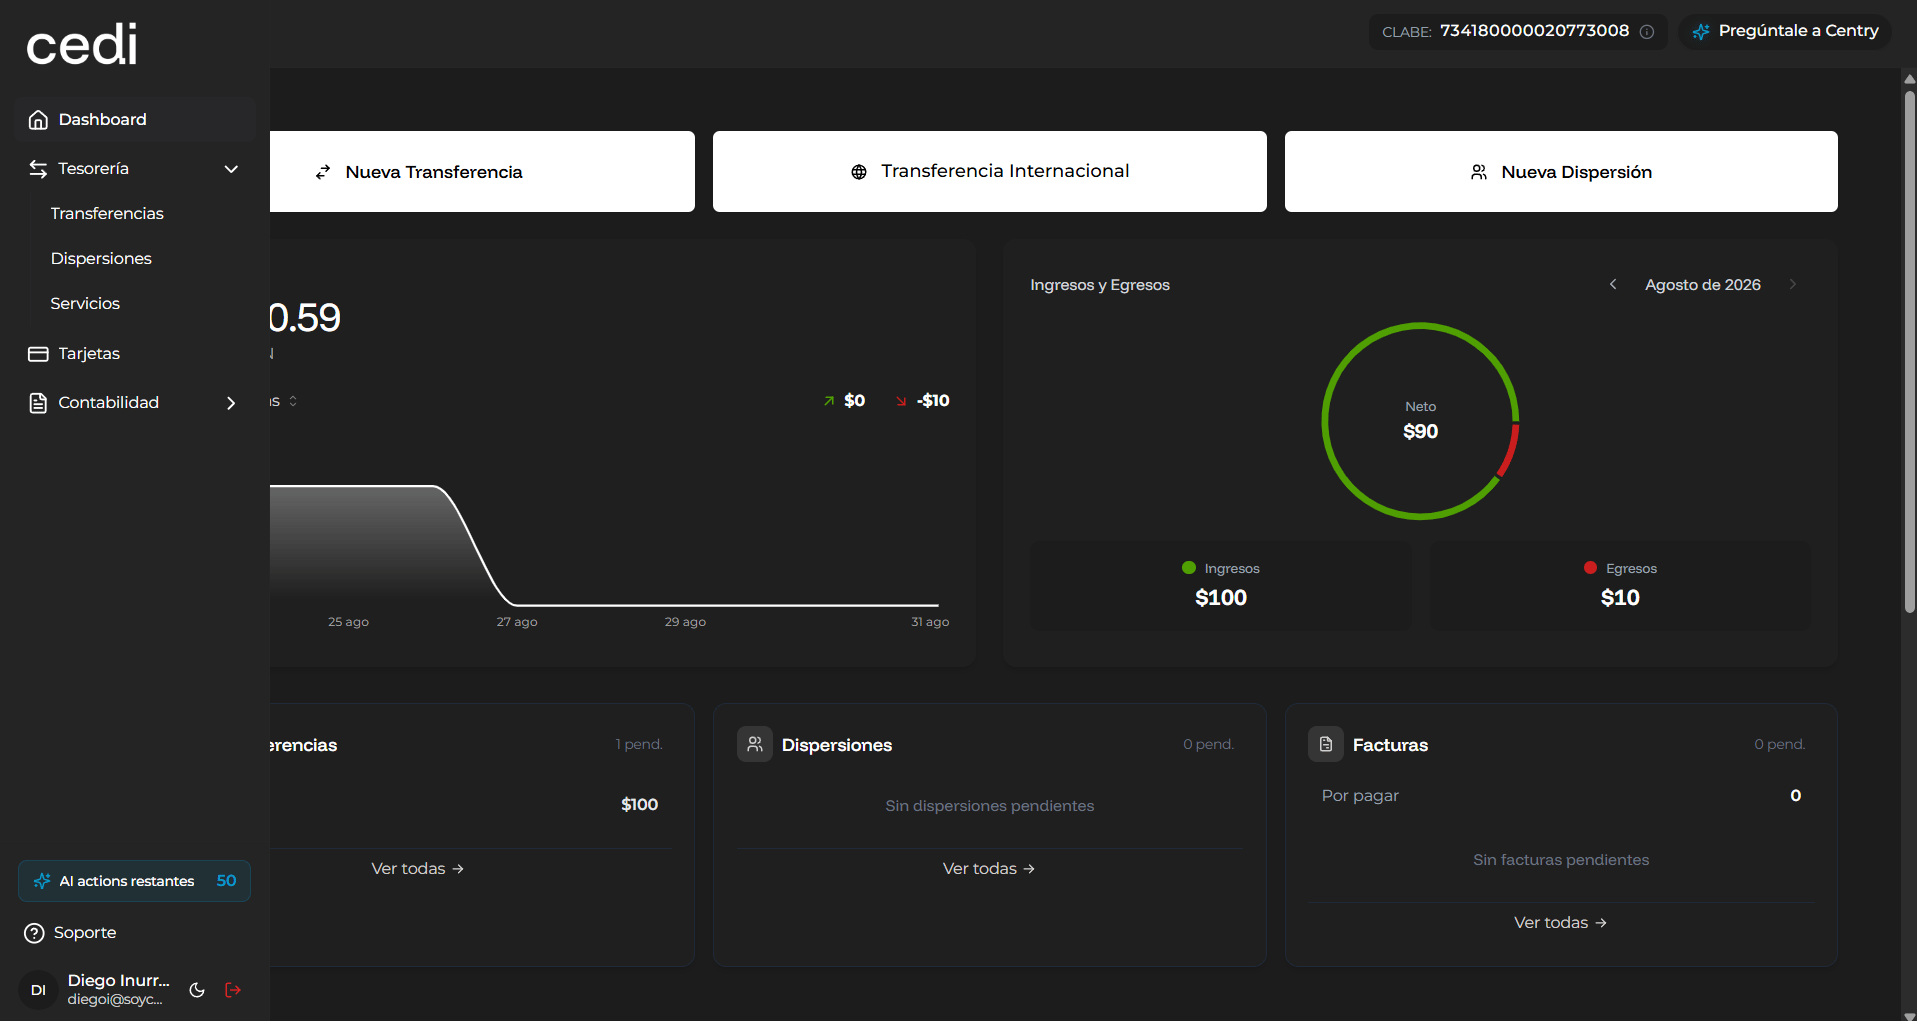
Task: Go to next month arrow
Action: pos(1793,284)
